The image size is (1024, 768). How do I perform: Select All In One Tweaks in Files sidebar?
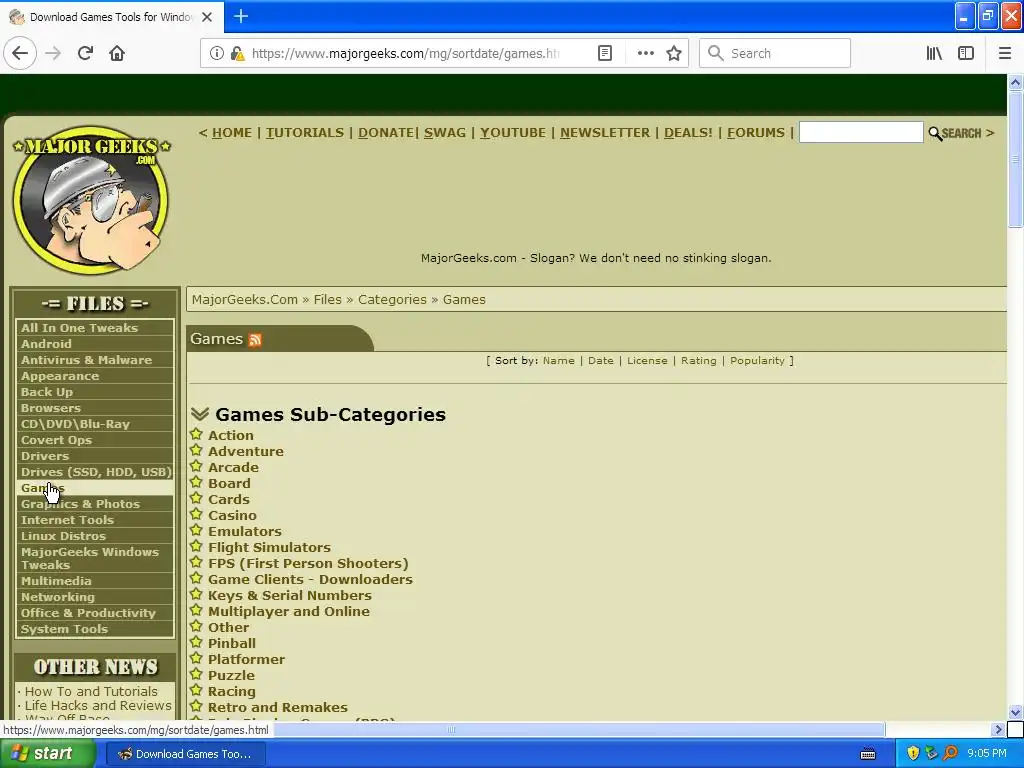pos(95,328)
